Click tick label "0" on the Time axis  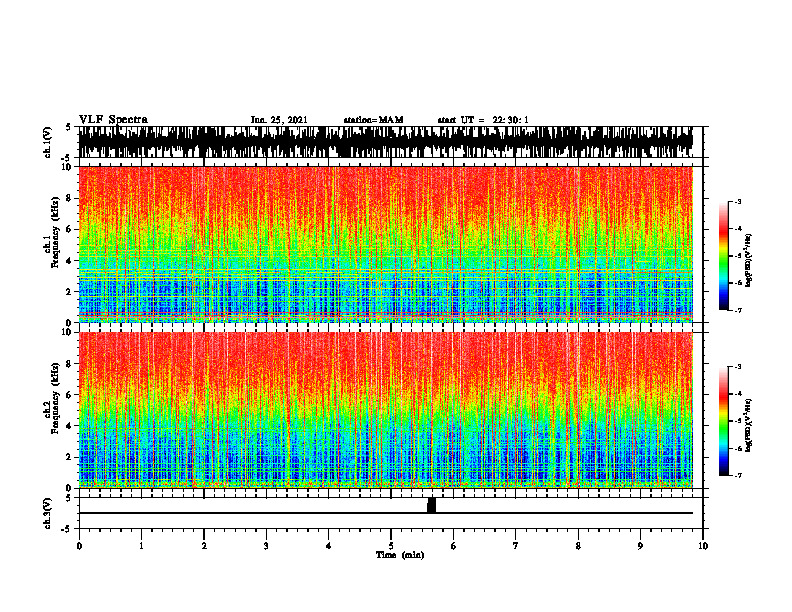(x=79, y=546)
